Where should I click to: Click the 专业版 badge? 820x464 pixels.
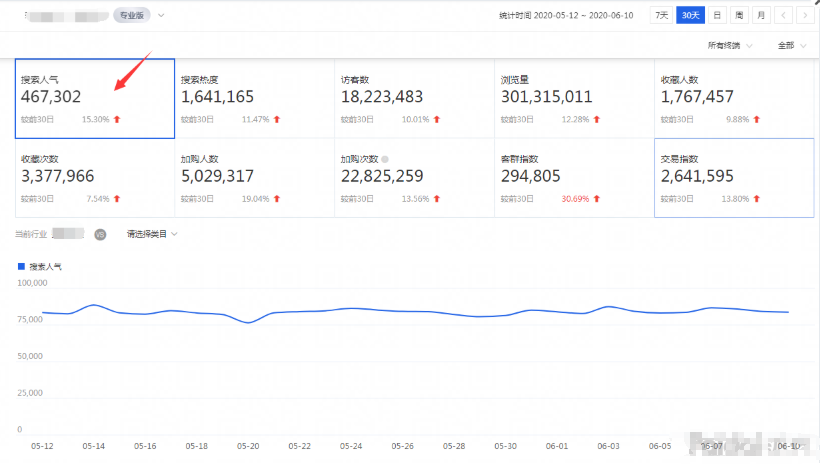[x=133, y=15]
